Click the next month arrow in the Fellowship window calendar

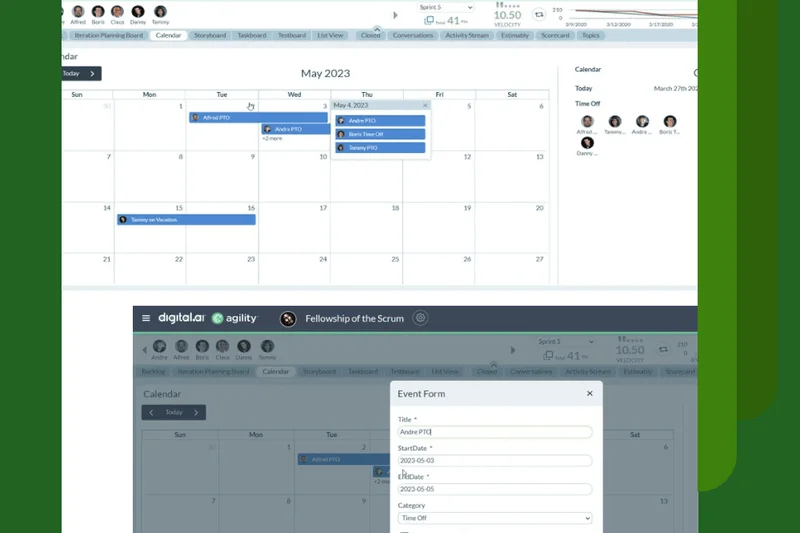pos(196,412)
